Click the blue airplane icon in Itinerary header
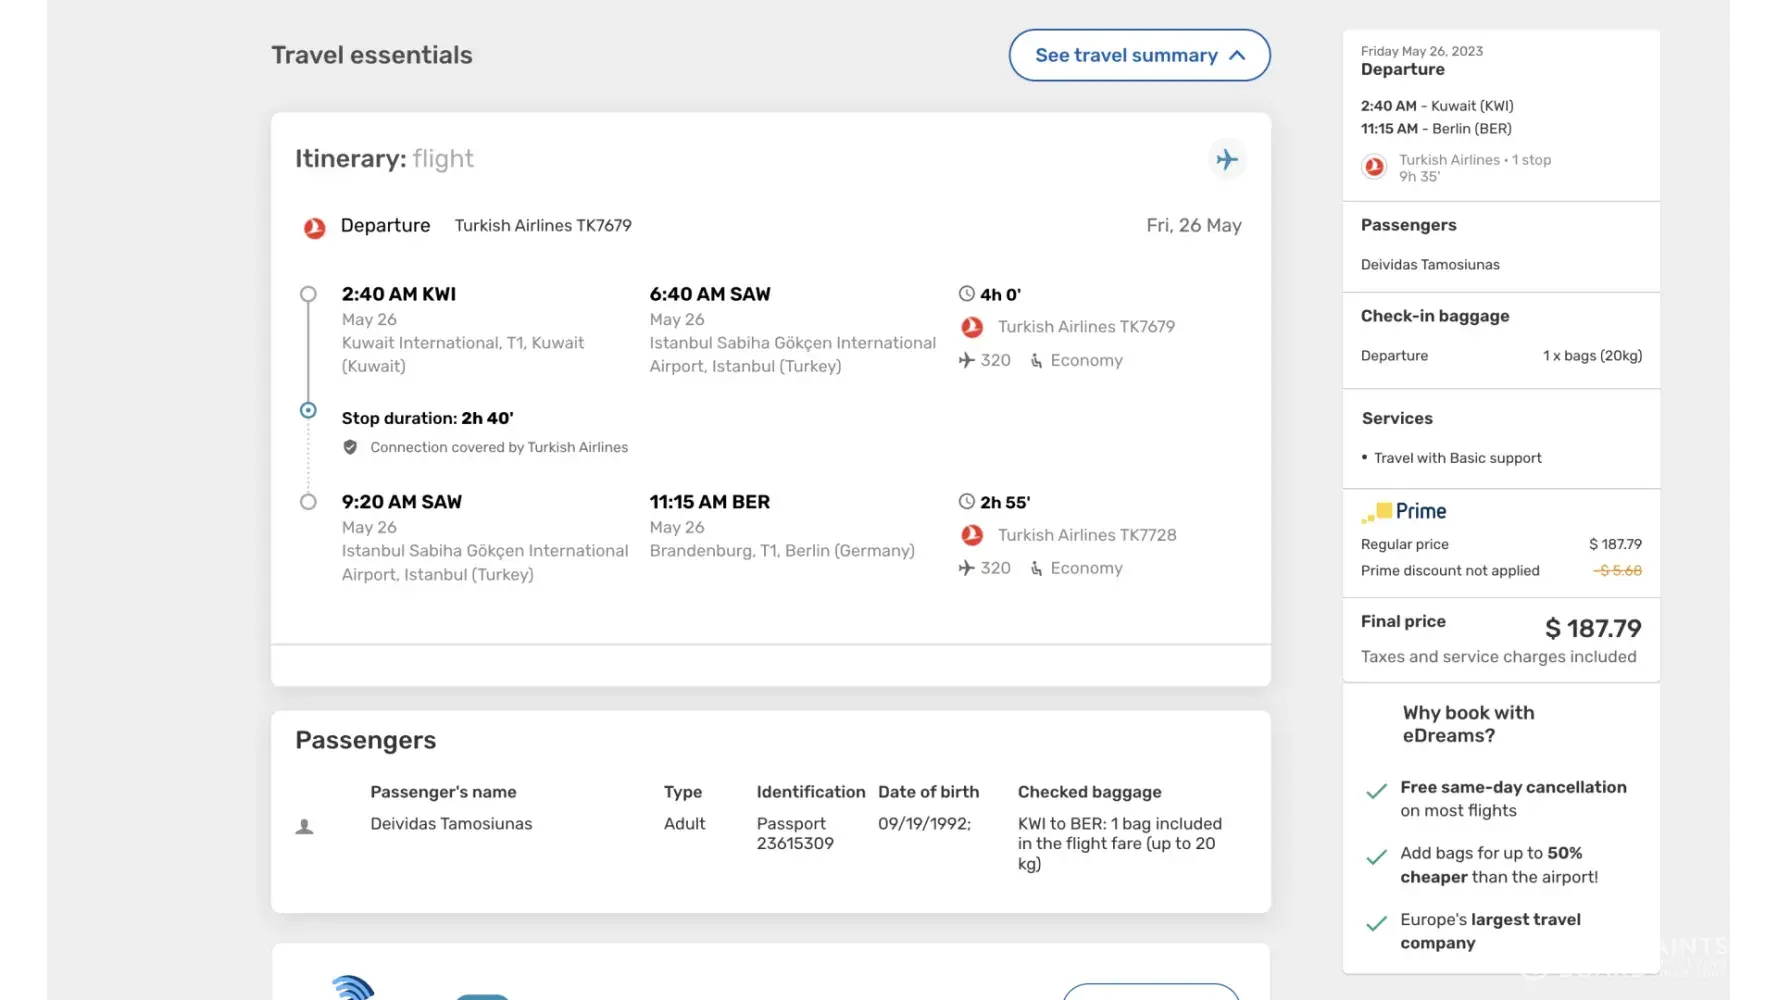 click(1226, 159)
